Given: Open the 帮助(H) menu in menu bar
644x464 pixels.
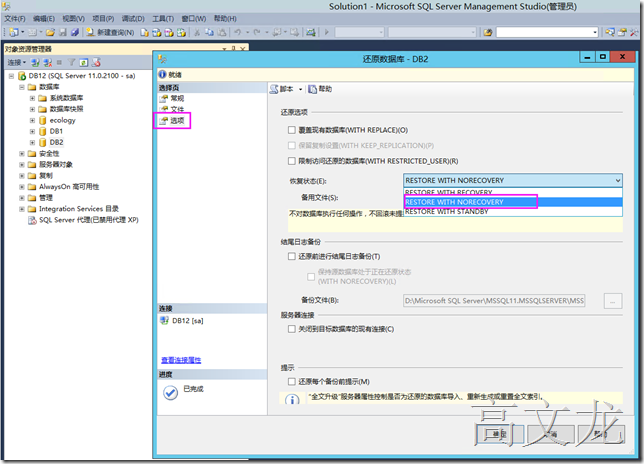Looking at the screenshot, I should (225, 18).
